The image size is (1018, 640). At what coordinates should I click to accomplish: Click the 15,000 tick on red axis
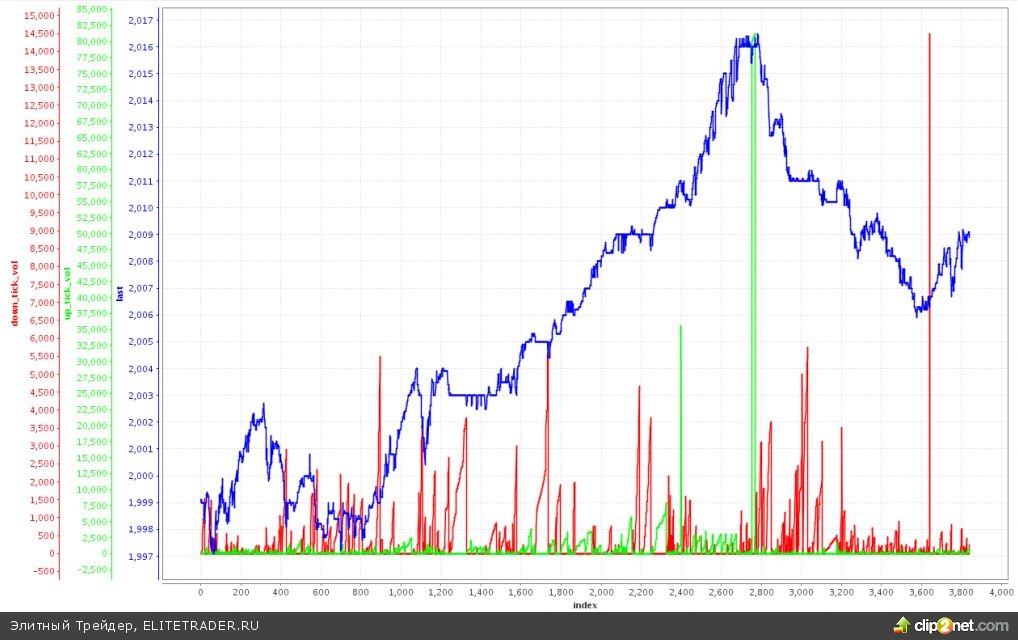point(40,16)
